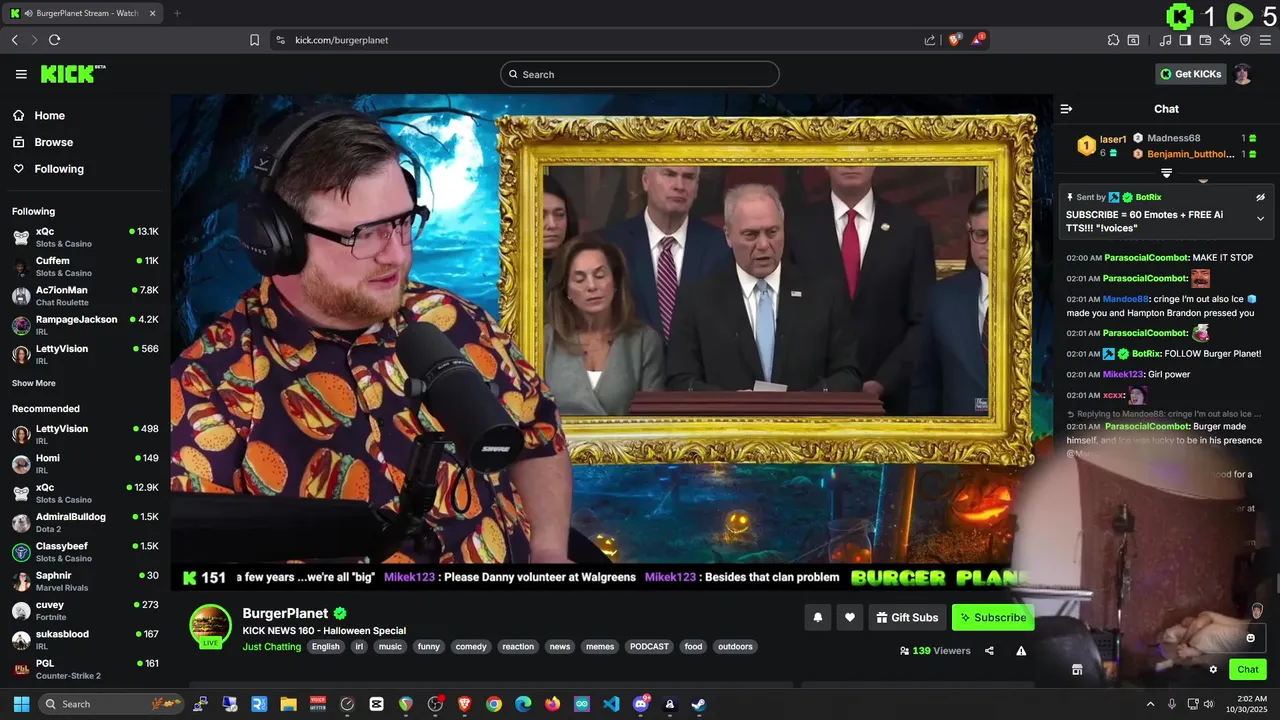
Task: Open Brave Rewards triangle icon
Action: (x=979, y=40)
